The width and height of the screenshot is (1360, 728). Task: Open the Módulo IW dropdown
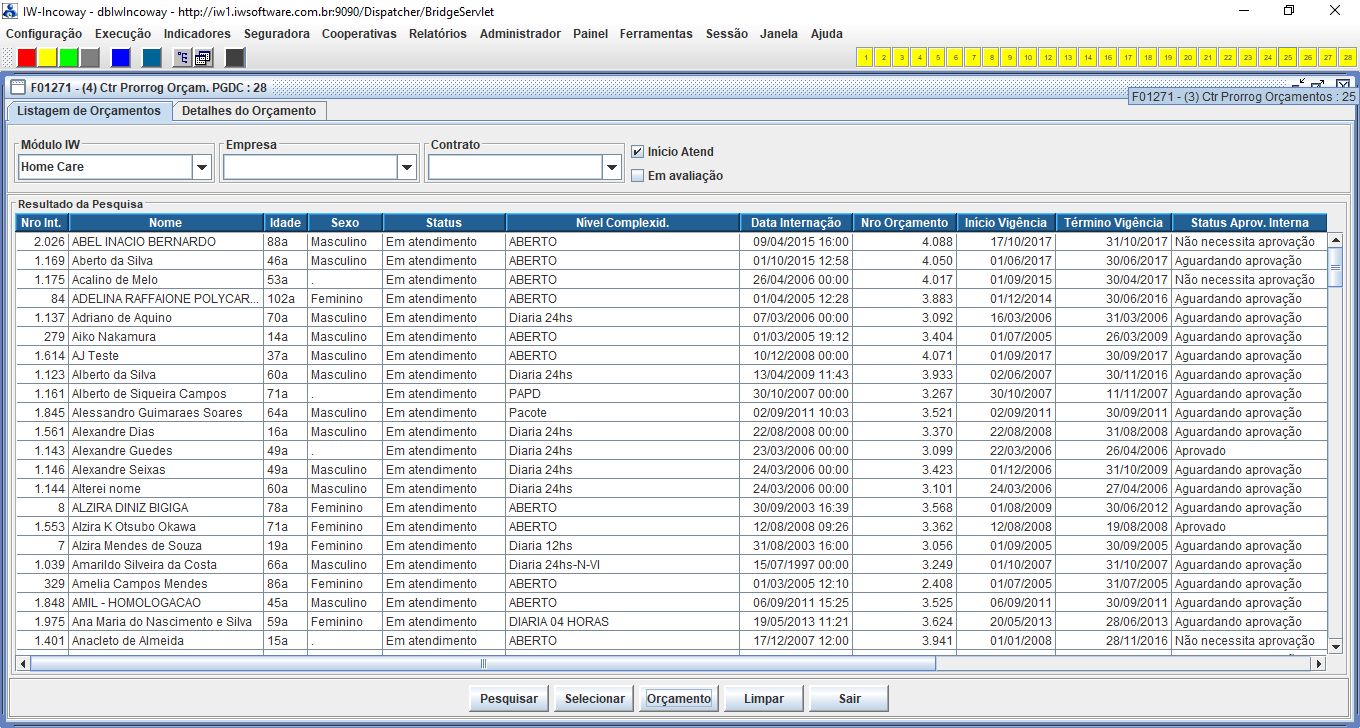pos(202,168)
